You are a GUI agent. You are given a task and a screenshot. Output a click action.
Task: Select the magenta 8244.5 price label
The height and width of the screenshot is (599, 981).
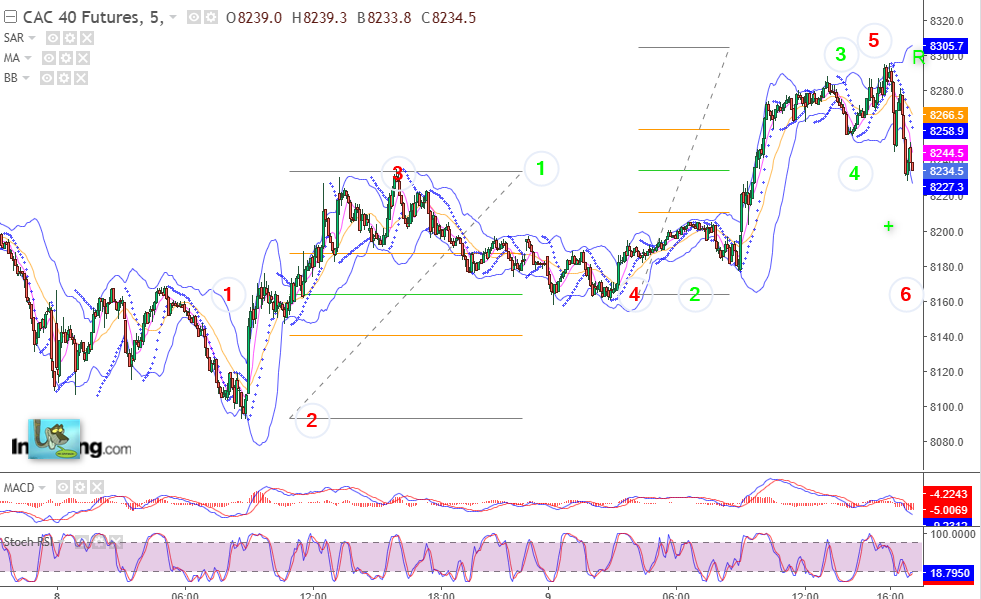[947, 153]
